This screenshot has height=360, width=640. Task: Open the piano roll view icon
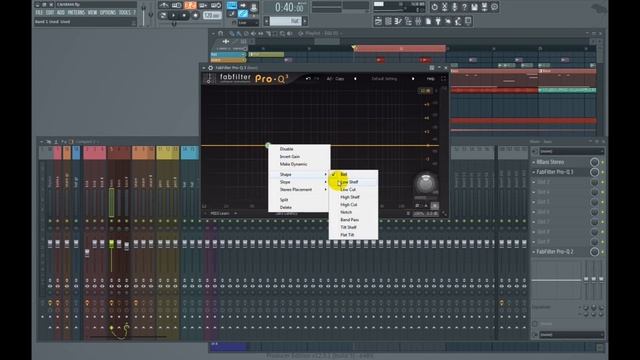[398, 21]
